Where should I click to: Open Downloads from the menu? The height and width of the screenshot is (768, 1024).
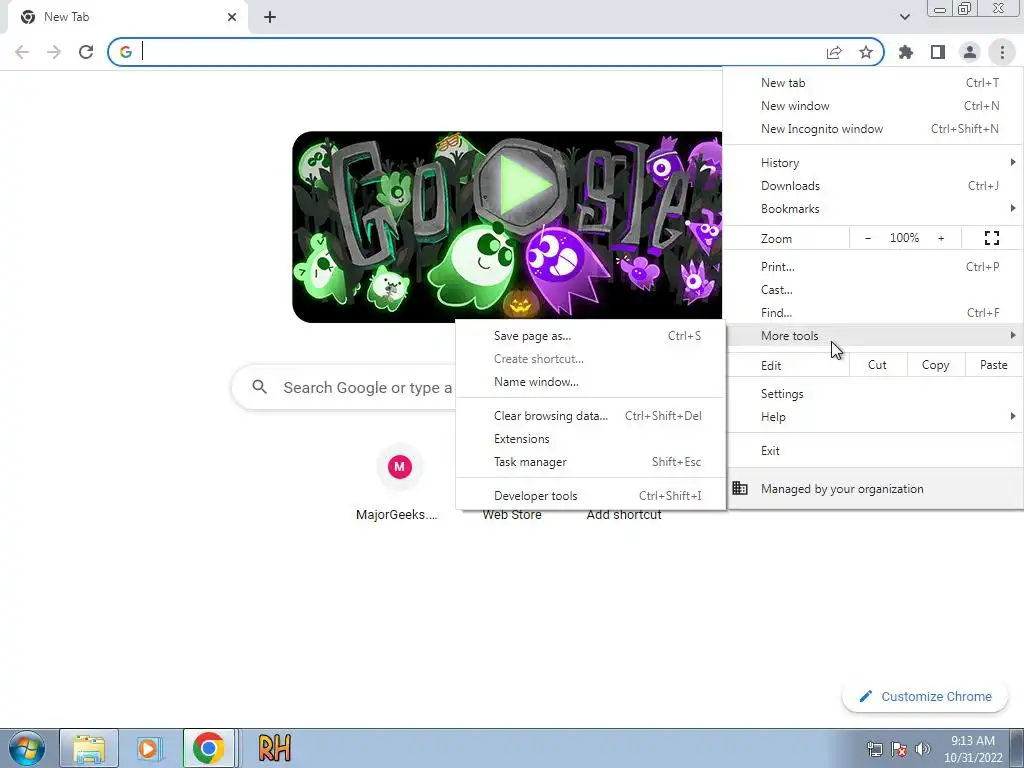(x=873, y=185)
